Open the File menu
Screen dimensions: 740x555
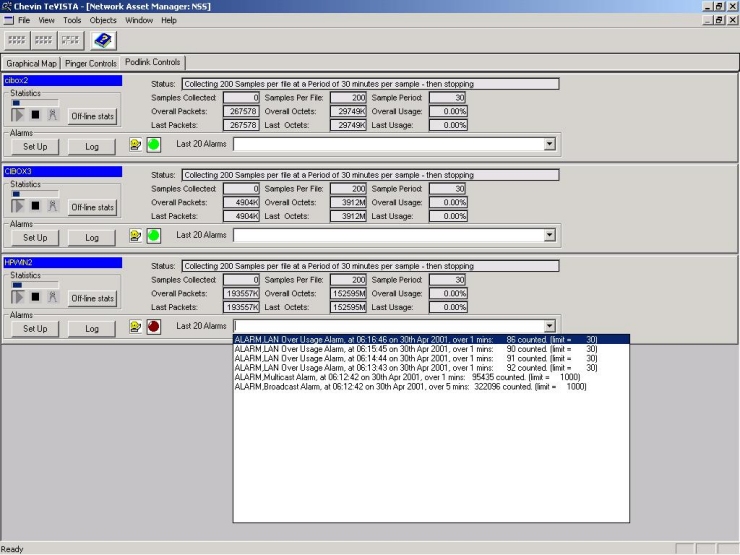click(24, 20)
